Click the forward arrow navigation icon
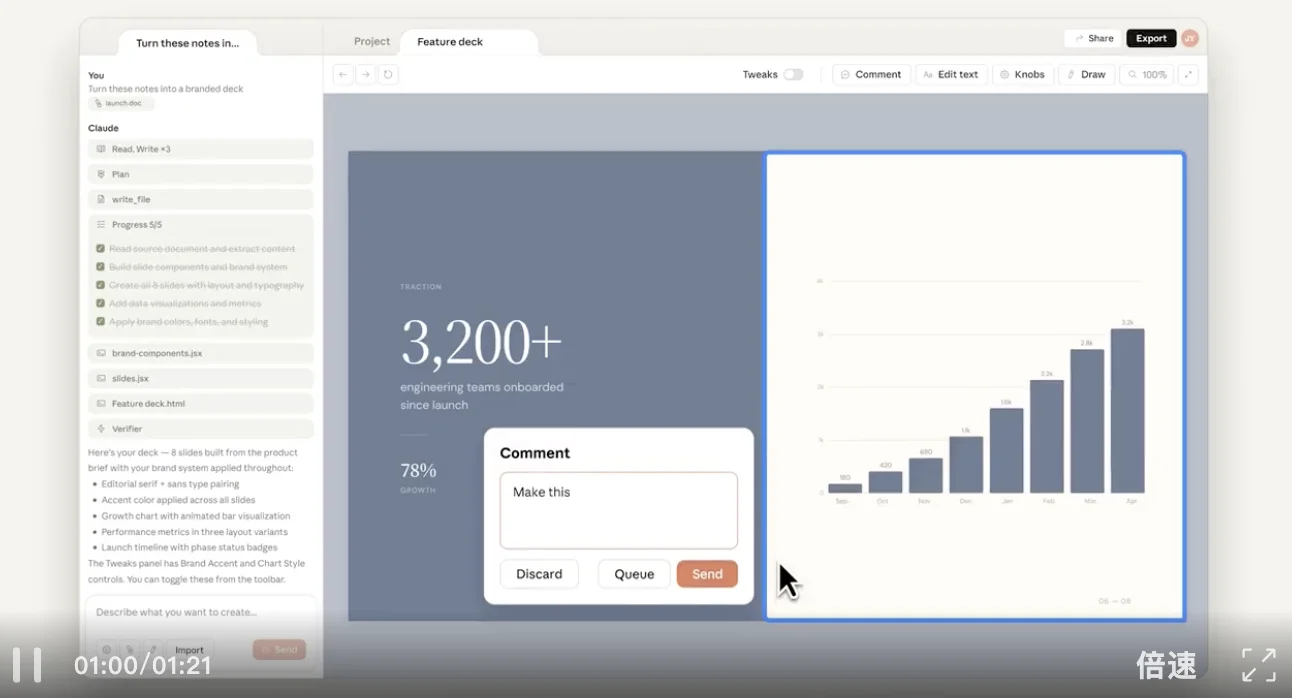Image resolution: width=1292 pixels, height=698 pixels. tap(366, 74)
